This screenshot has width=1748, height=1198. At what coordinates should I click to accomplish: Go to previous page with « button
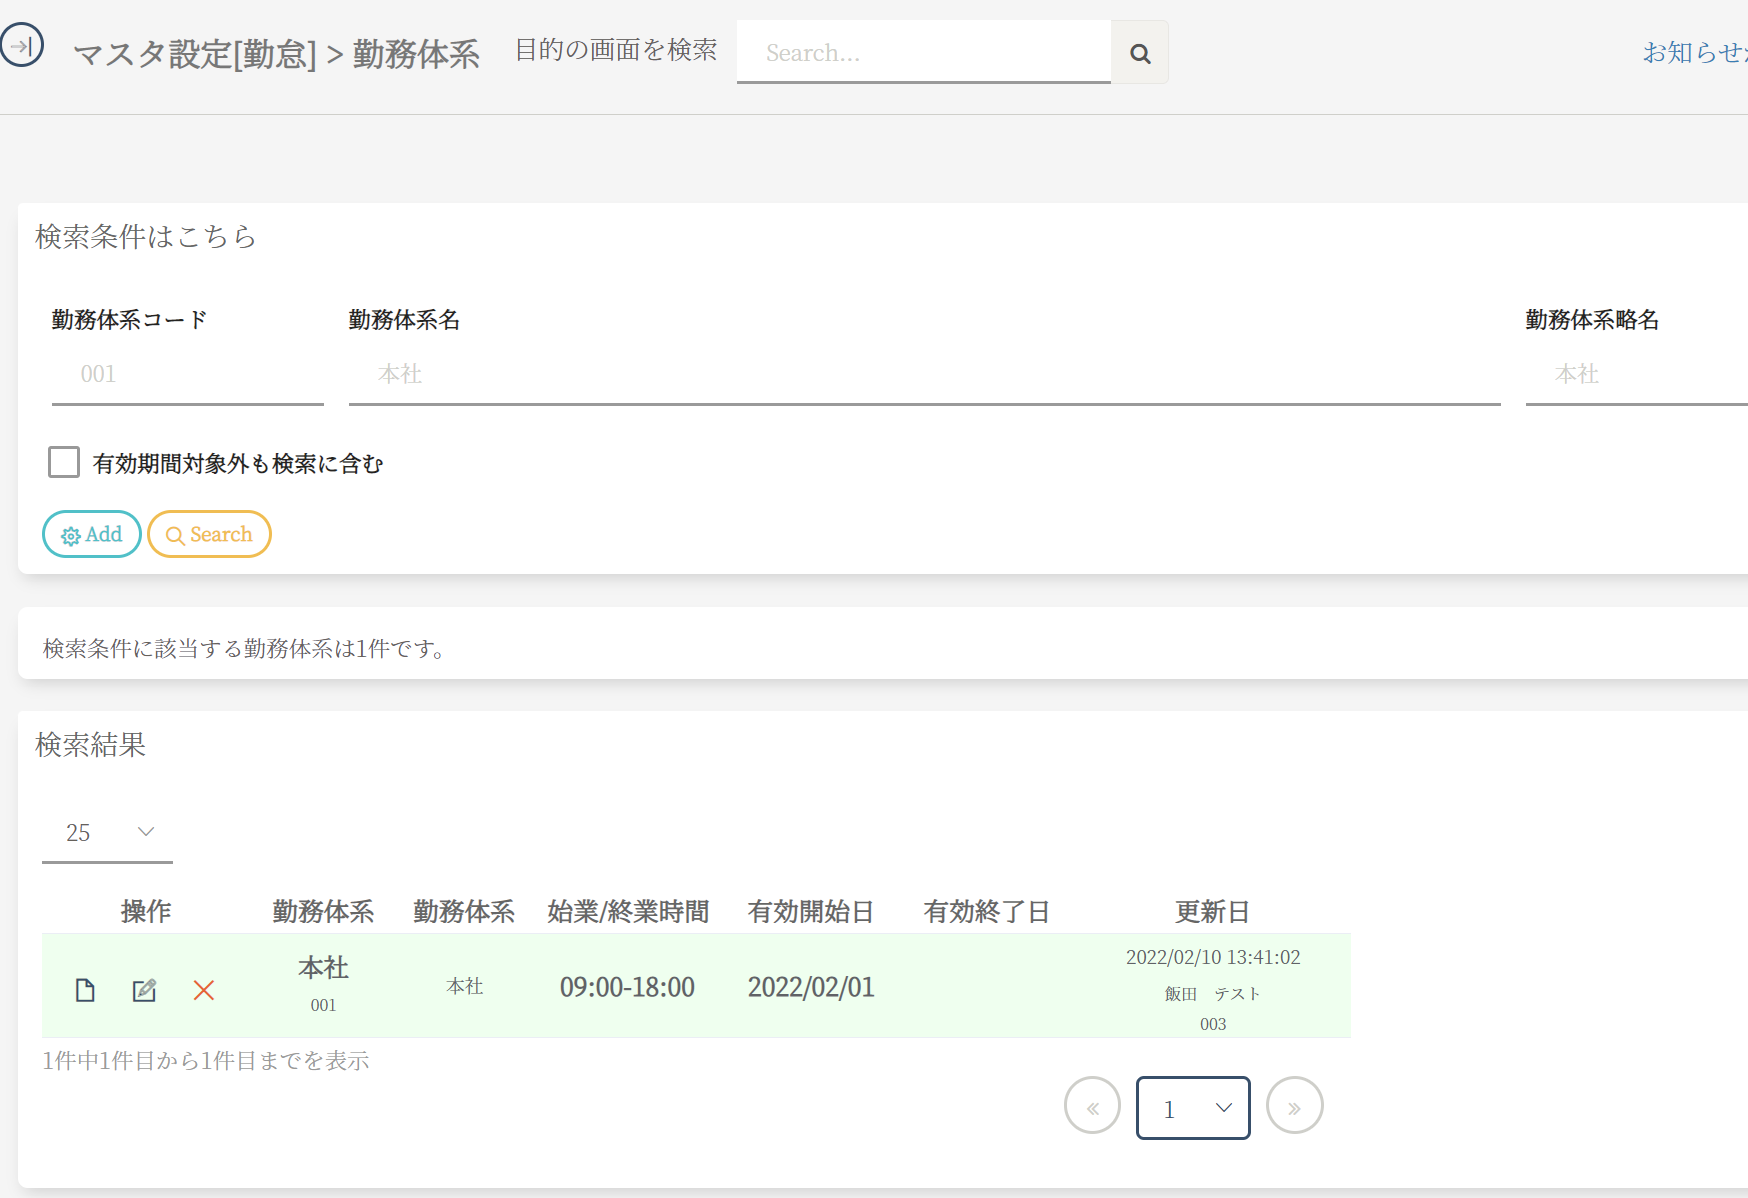tap(1092, 1106)
